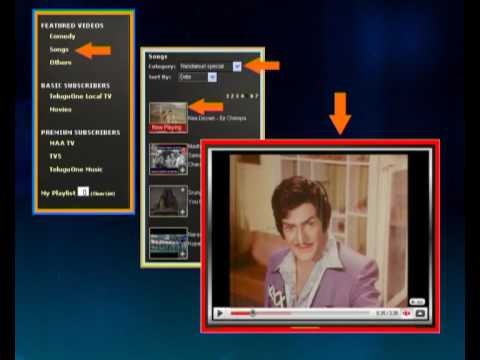Open Movies under Basic Subscribers
The width and height of the screenshot is (480, 360).
pos(60,109)
